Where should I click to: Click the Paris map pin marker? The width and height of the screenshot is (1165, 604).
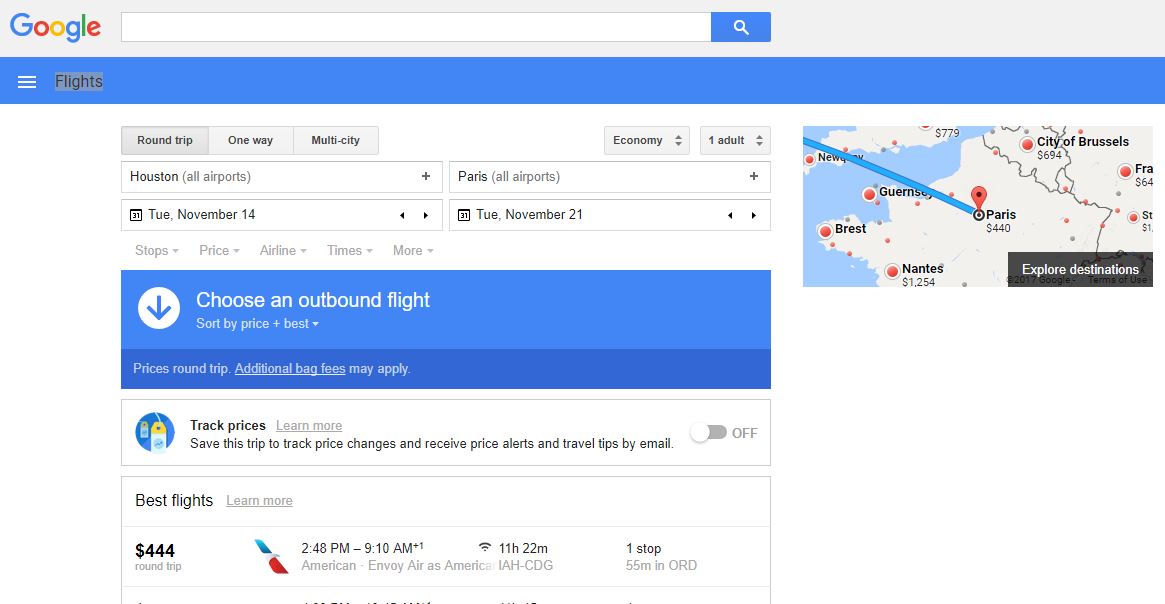click(979, 199)
